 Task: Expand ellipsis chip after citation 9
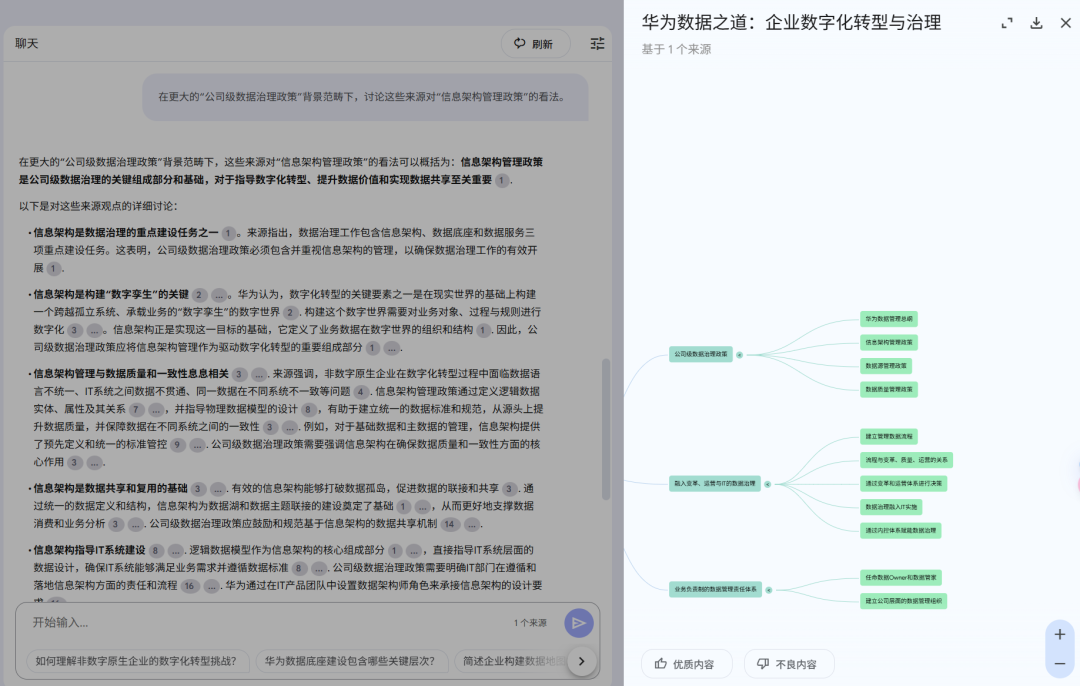tap(198, 445)
